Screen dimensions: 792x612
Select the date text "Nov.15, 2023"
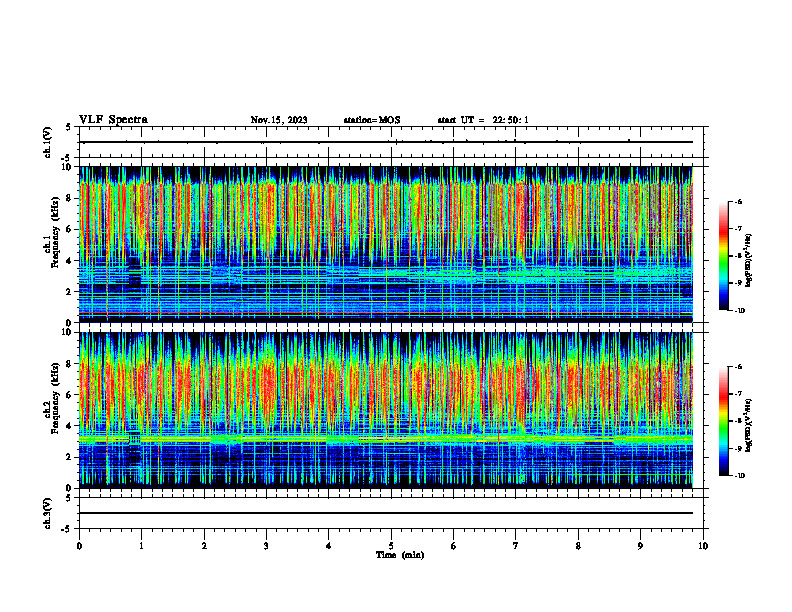coord(279,120)
